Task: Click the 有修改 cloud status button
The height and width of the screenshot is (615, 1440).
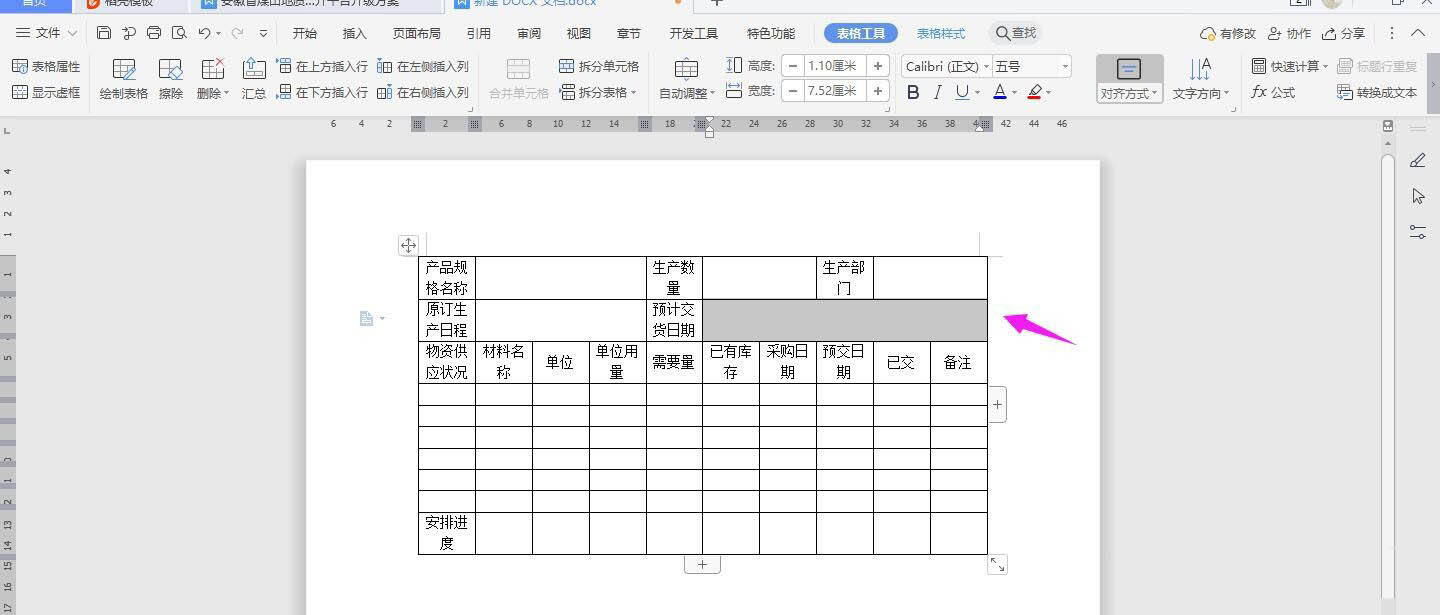Action: point(1227,33)
